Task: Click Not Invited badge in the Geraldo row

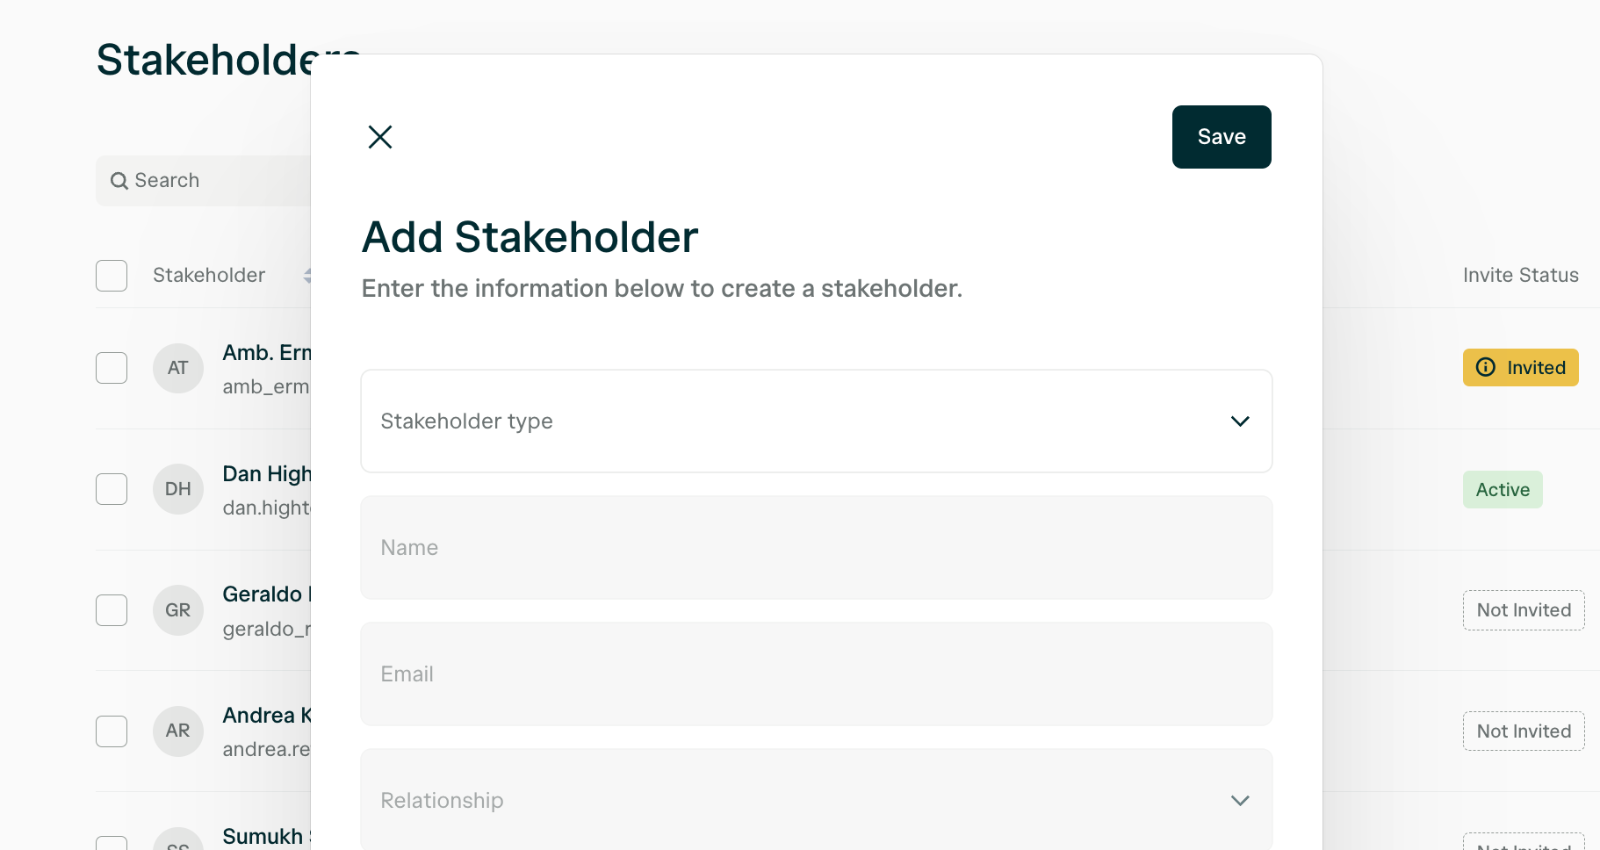Action: coord(1523,610)
